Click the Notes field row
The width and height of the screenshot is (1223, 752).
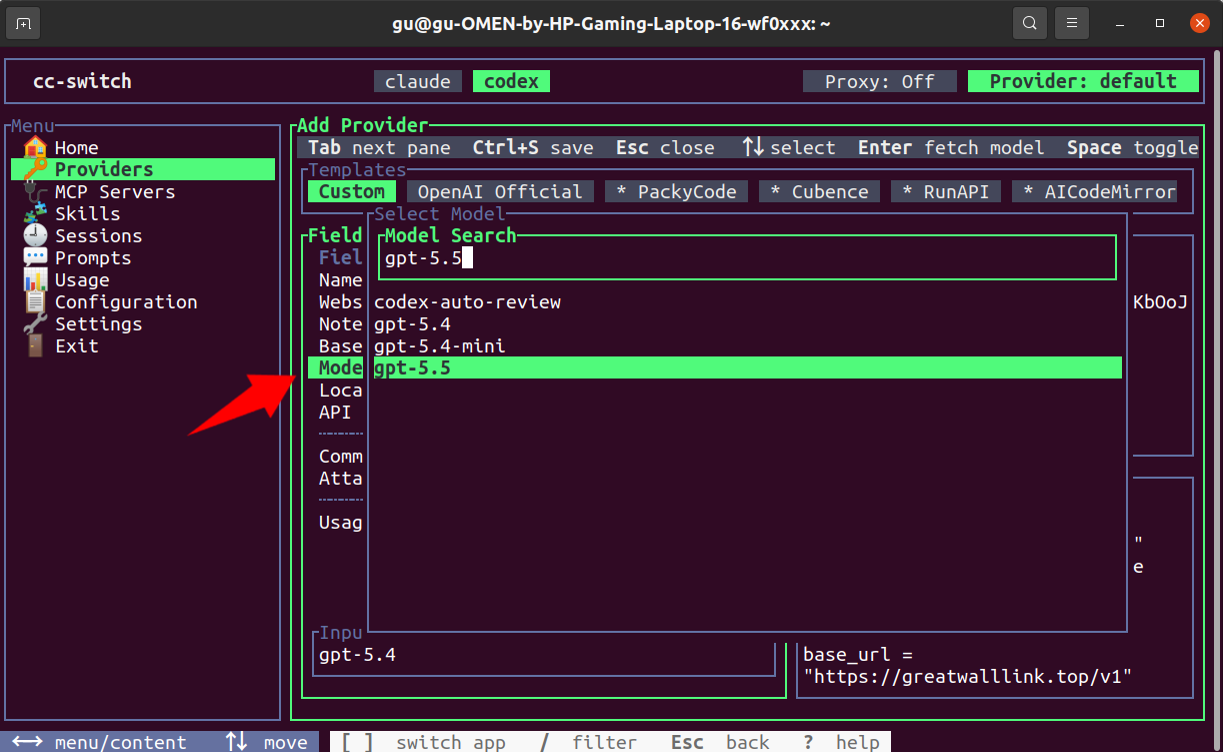(x=340, y=324)
